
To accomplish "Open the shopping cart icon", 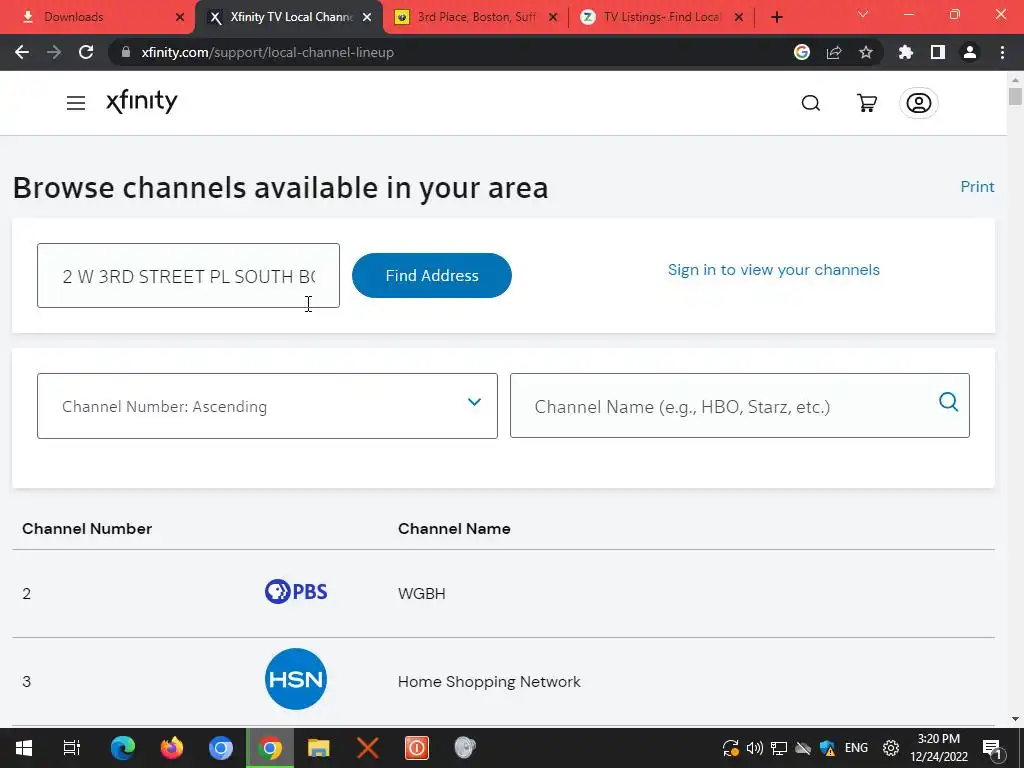I will click(x=867, y=103).
